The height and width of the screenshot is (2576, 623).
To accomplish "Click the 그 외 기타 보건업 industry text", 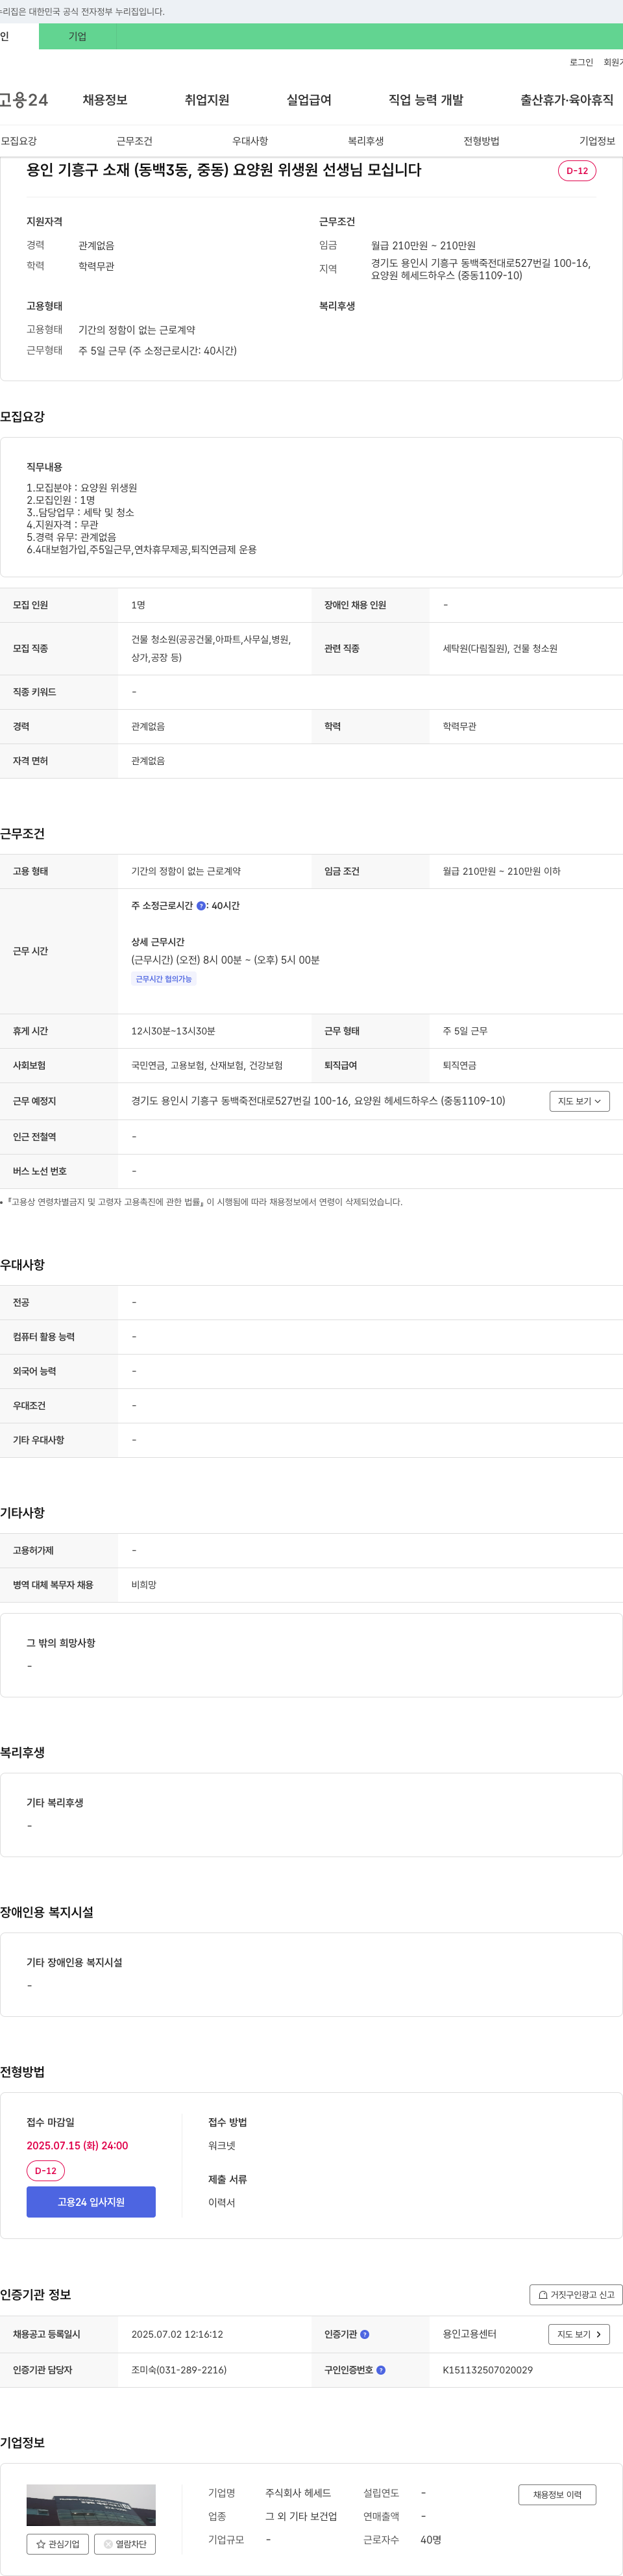I will (301, 2516).
